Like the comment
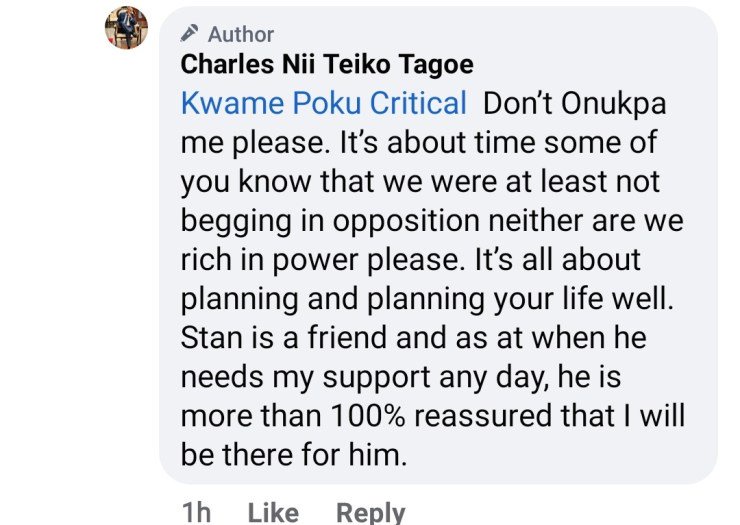 (273, 512)
